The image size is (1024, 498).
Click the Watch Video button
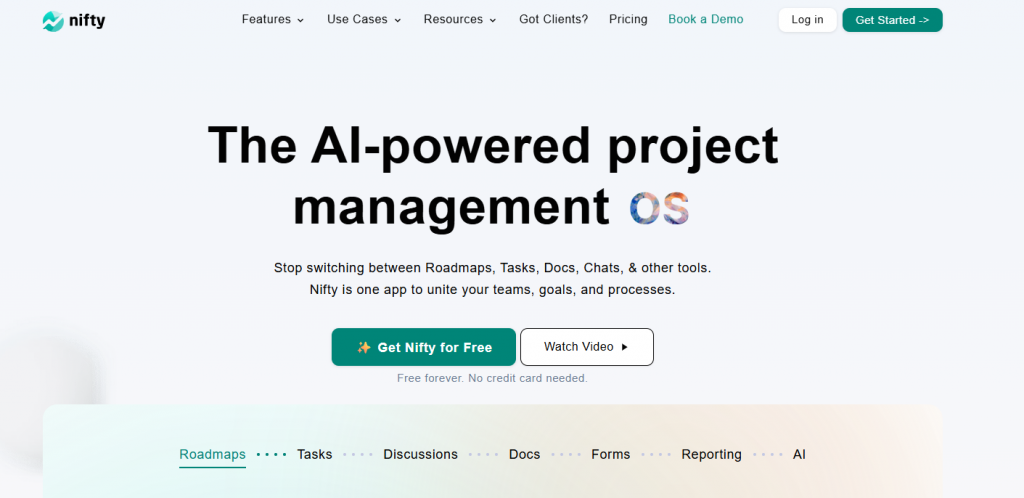[586, 347]
